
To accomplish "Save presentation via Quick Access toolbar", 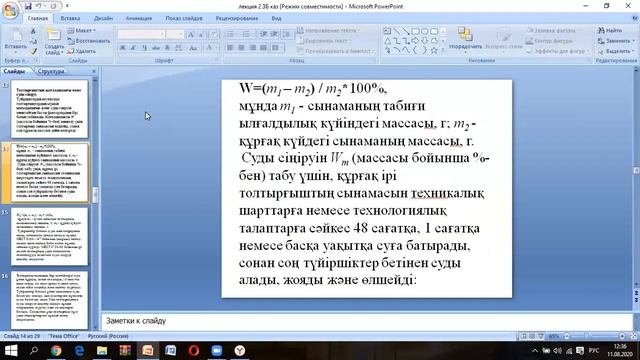I will point(28,6).
